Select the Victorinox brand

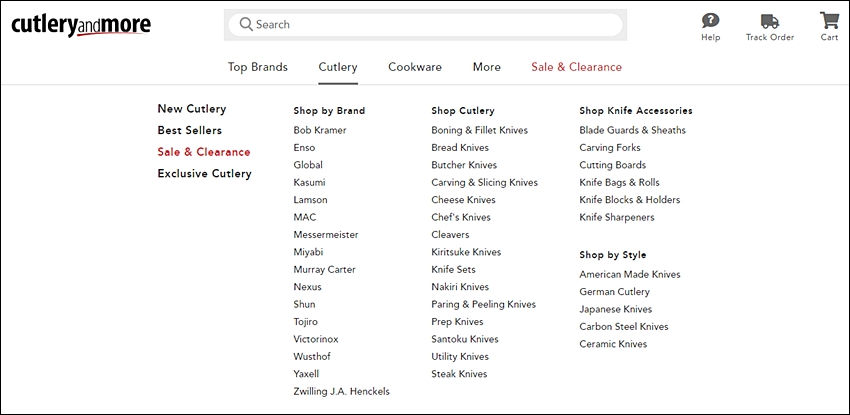pos(316,339)
